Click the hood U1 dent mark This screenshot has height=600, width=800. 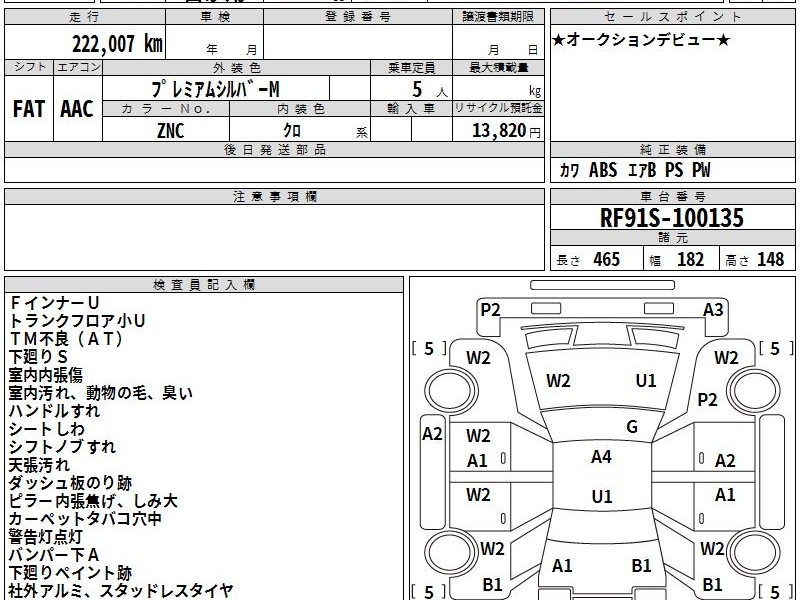point(646,381)
